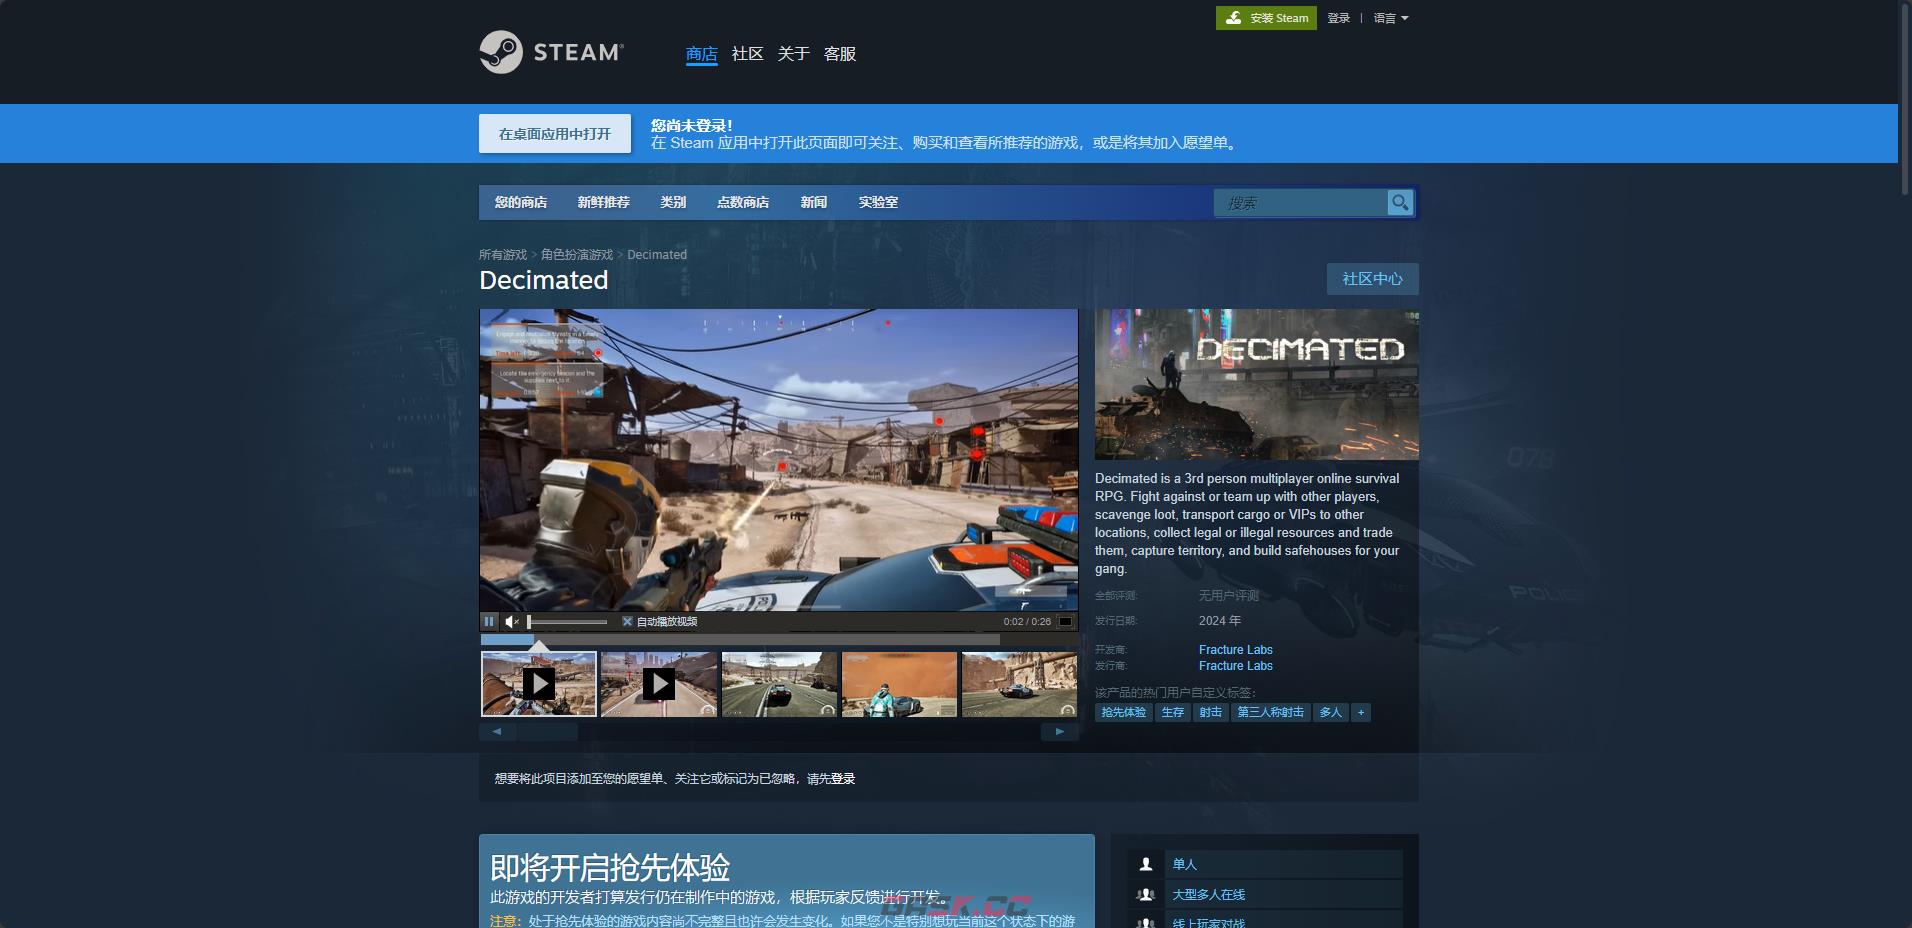Open the 新闻 news tab
This screenshot has width=1912, height=928.
[x=814, y=202]
